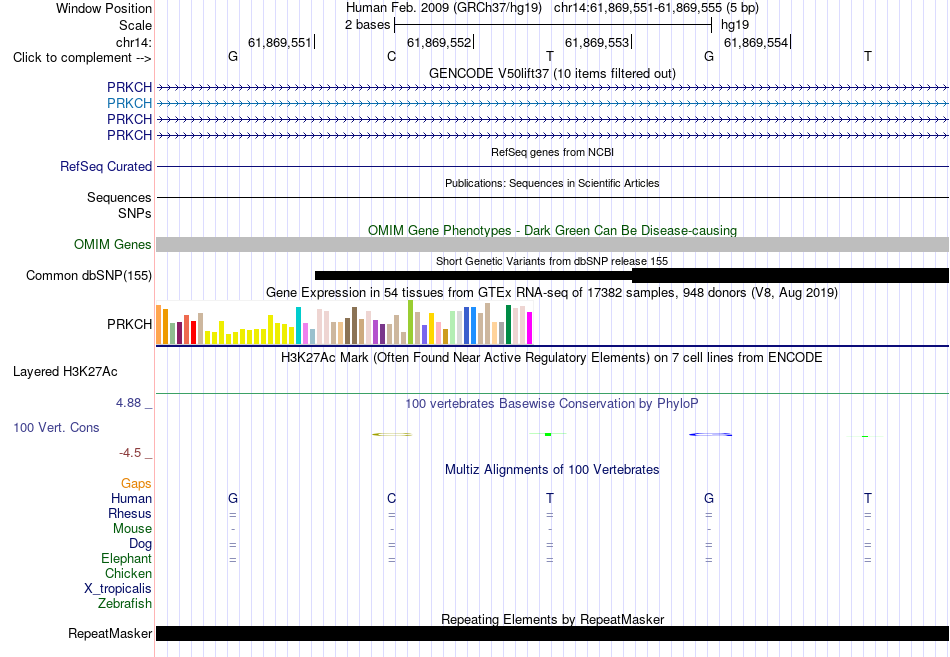Click the SNPs track label
This screenshot has width=950, height=657.
135,213
